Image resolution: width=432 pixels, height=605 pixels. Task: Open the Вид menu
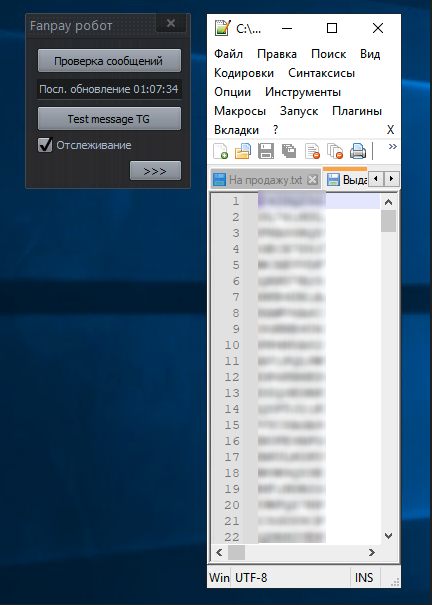(x=370, y=54)
